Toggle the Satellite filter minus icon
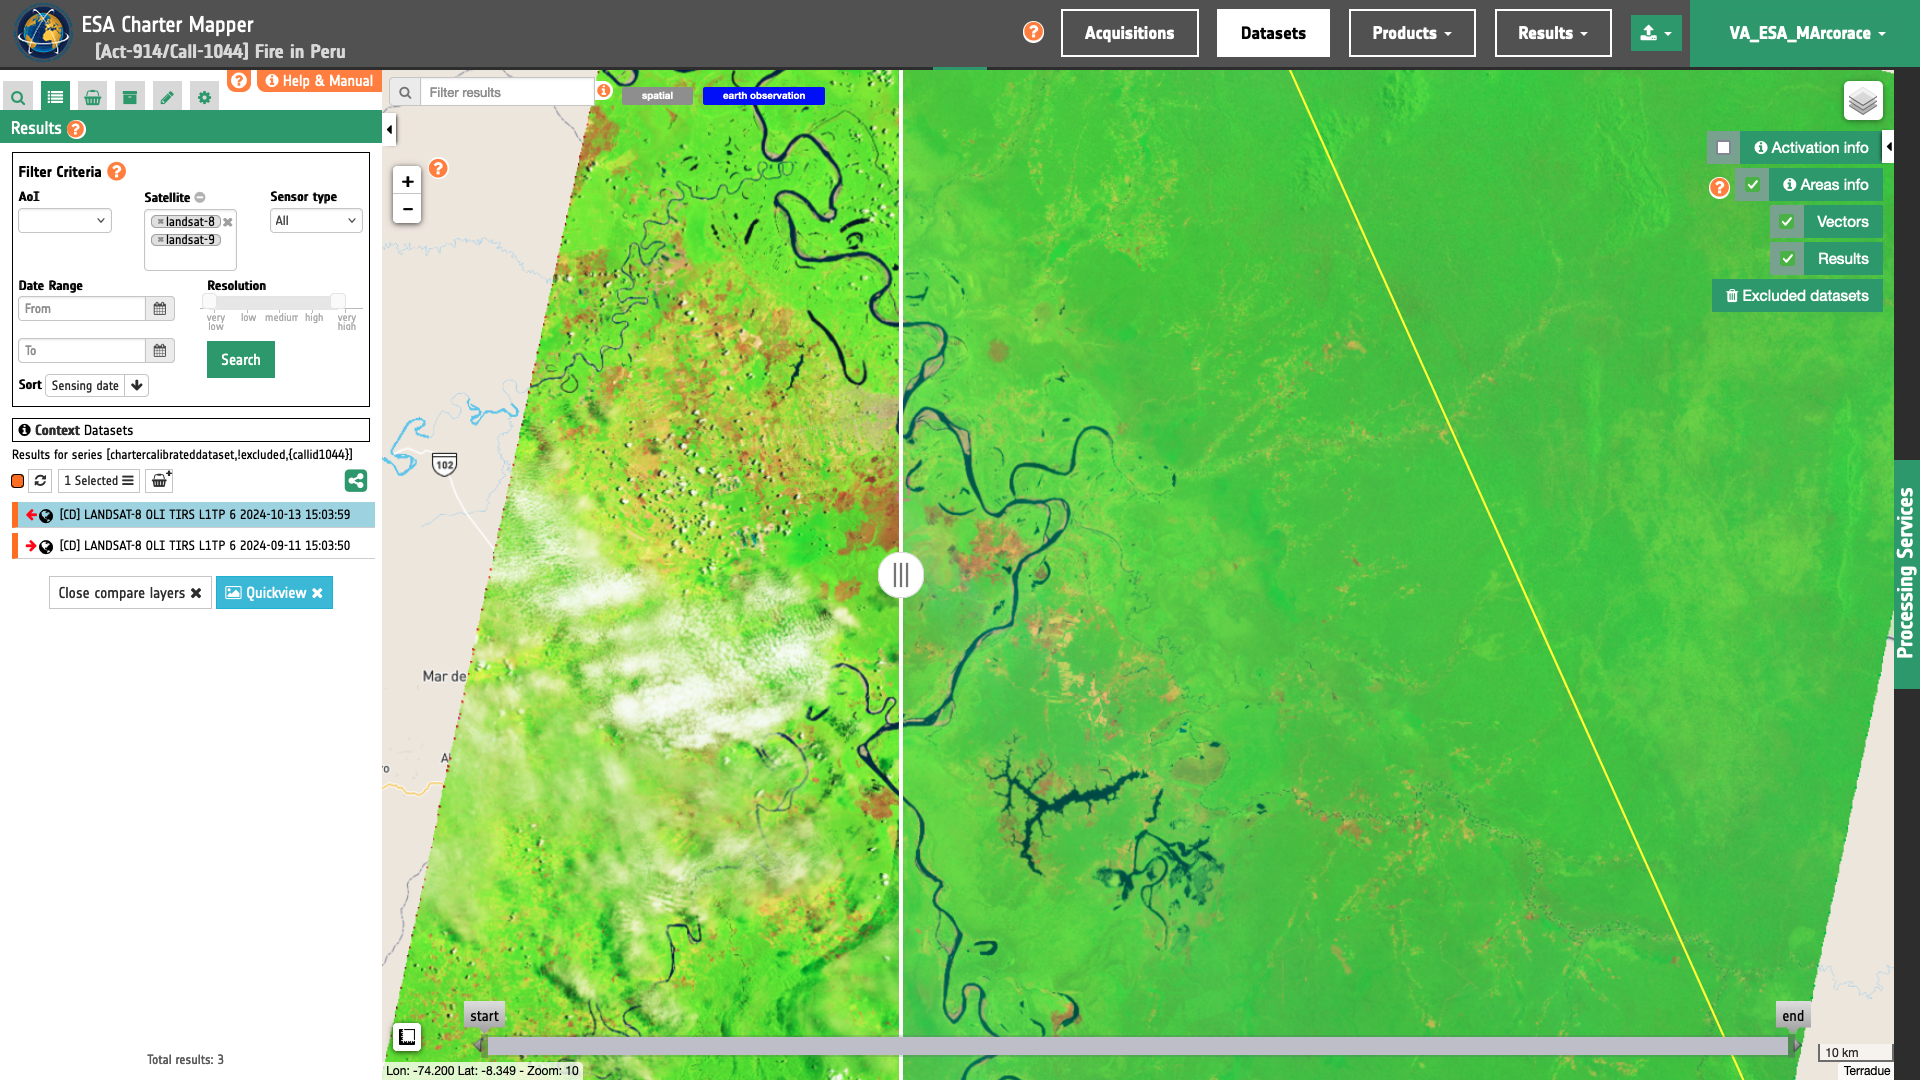1920x1080 pixels. (200, 198)
